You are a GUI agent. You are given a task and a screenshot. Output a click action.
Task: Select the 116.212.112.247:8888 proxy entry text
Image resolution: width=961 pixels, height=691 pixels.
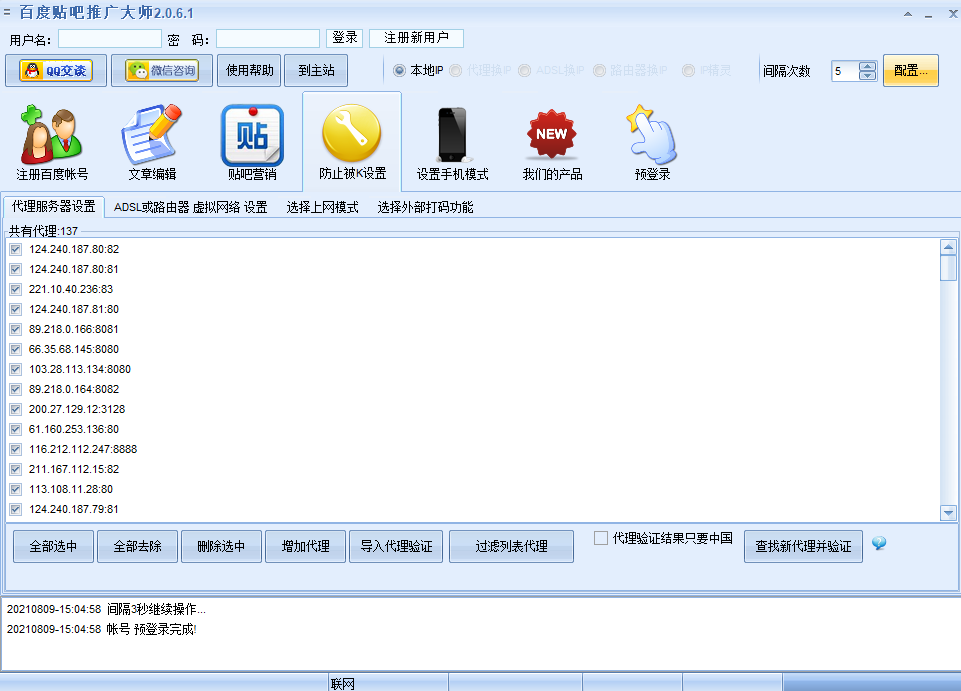83,449
